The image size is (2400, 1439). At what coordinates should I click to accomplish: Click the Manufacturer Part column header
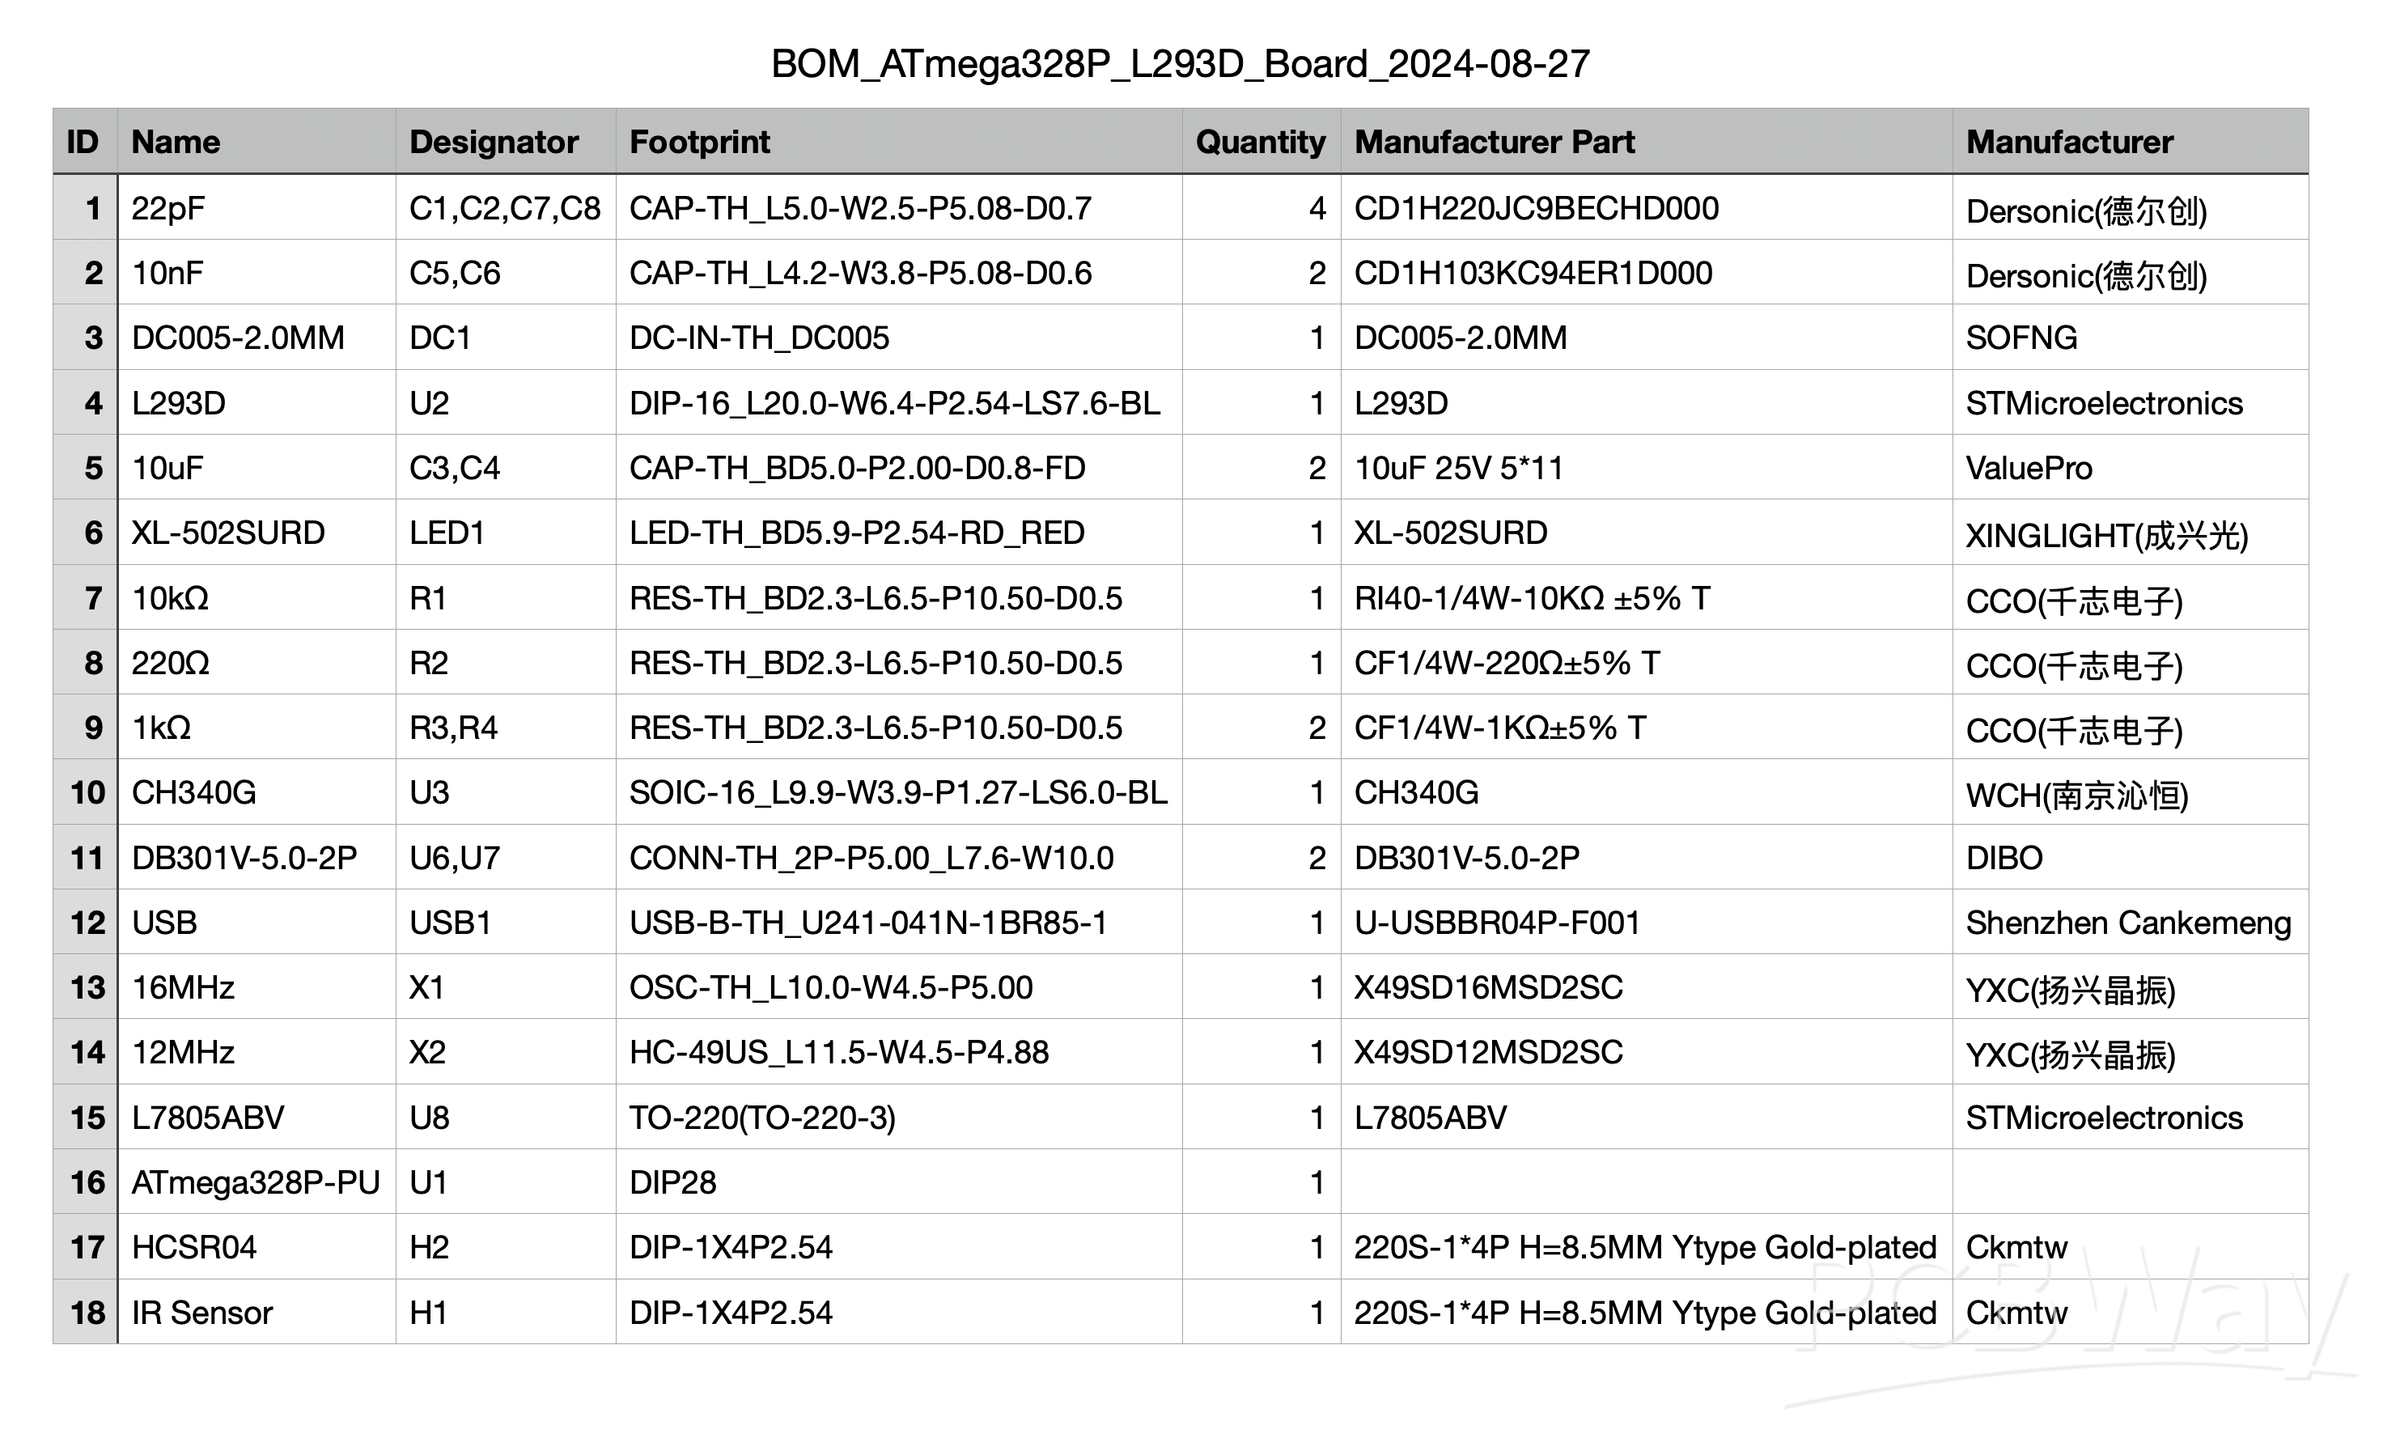tap(1494, 142)
